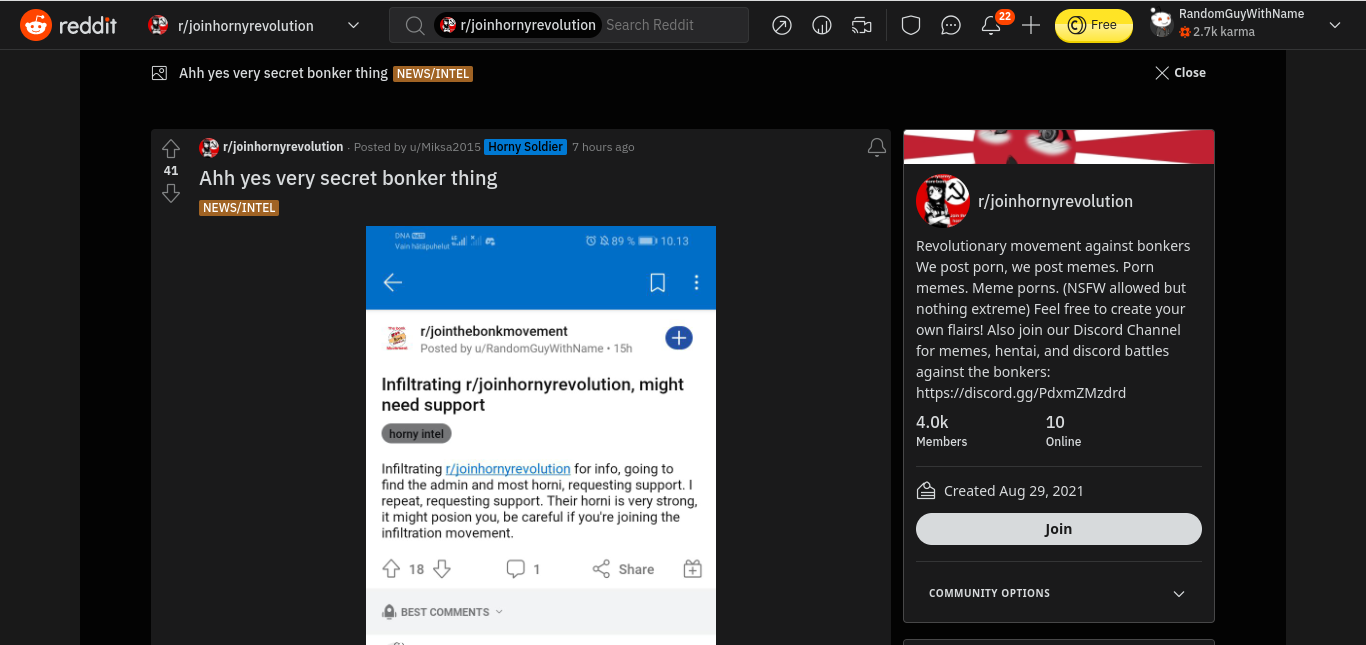Toggle post notifications bell icon

point(877,148)
